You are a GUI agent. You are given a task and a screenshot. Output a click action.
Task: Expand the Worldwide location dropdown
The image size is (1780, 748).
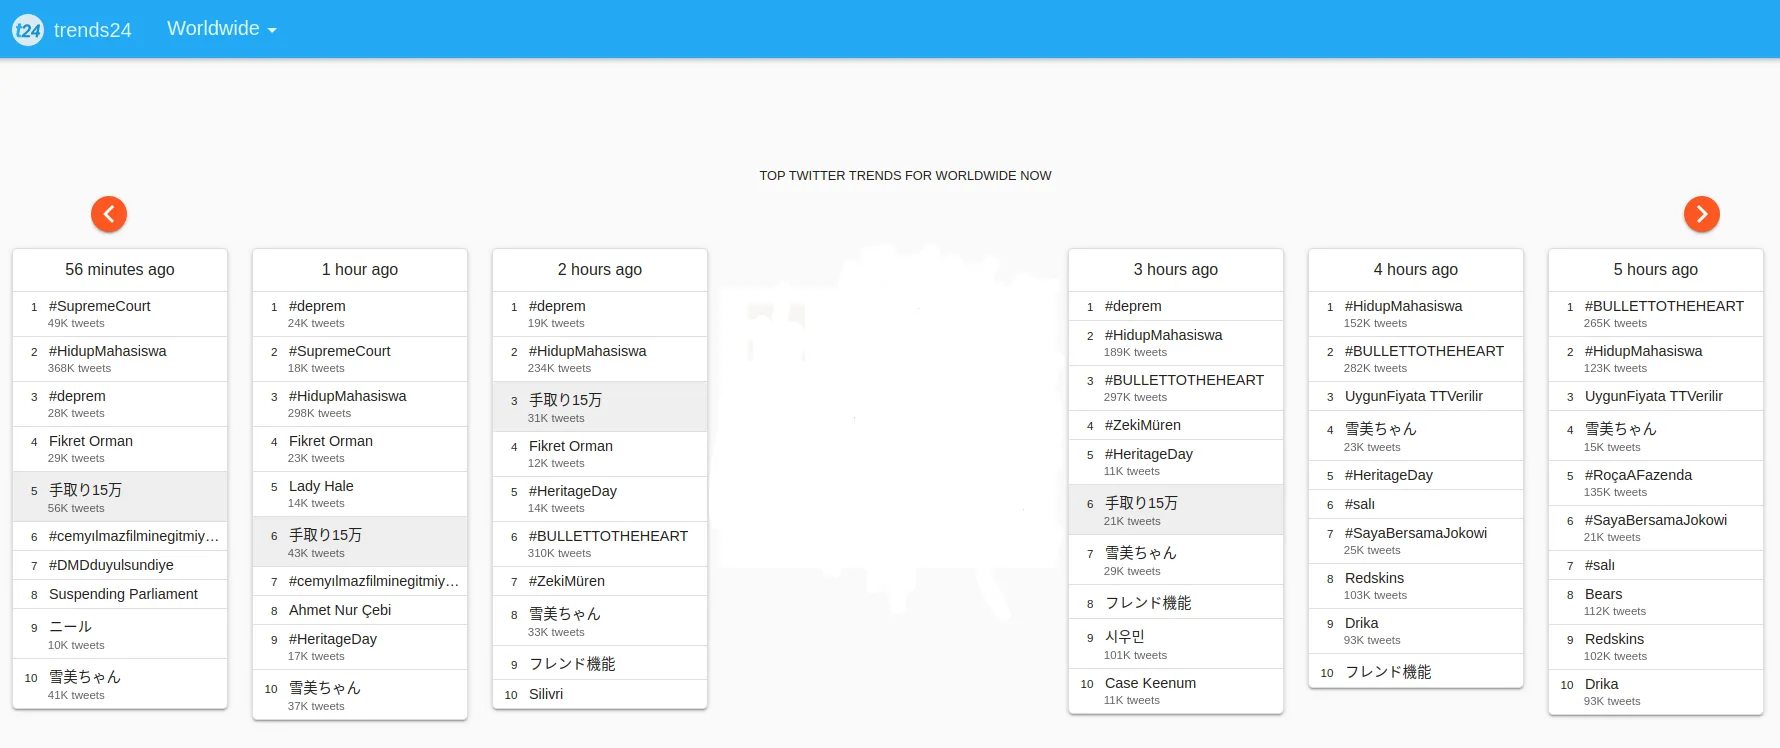(x=221, y=29)
